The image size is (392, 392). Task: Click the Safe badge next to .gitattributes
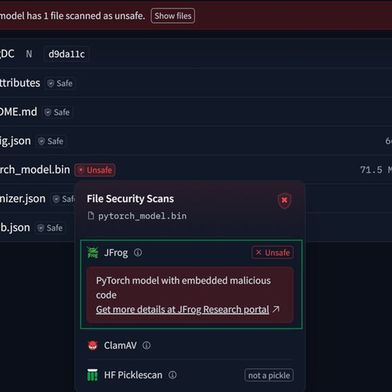click(x=60, y=83)
